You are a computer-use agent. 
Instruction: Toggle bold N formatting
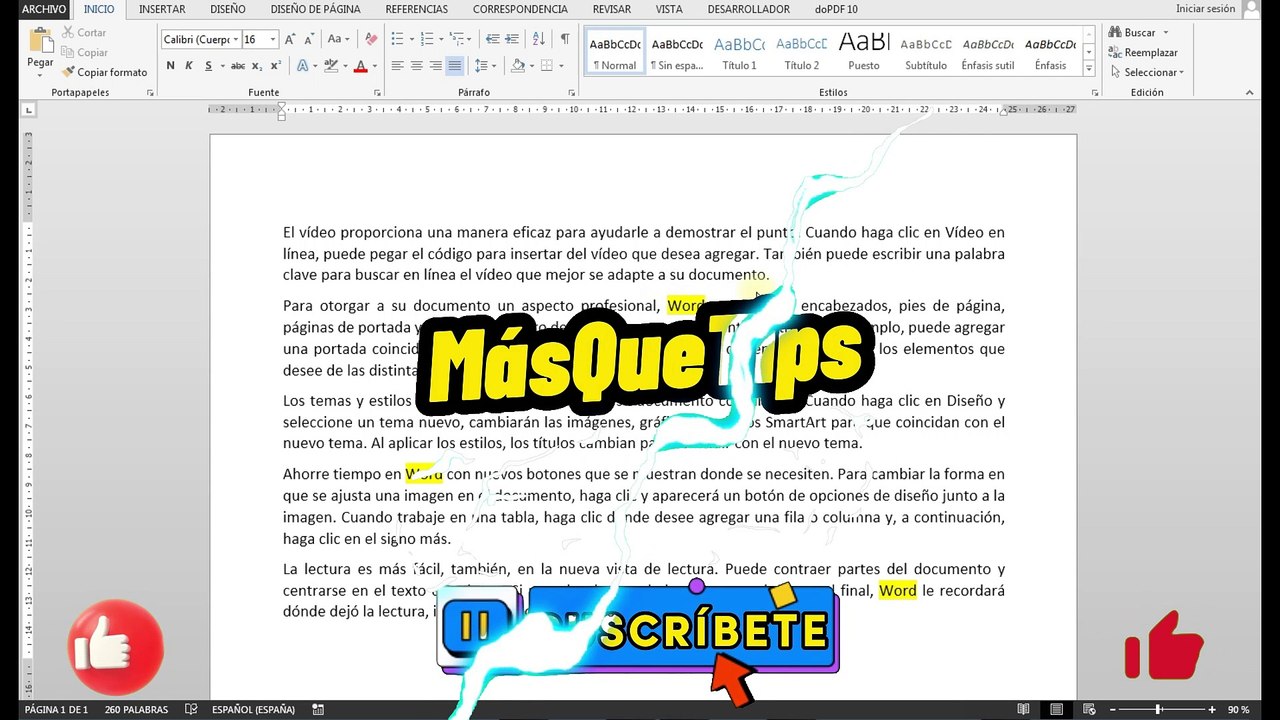tap(170, 66)
